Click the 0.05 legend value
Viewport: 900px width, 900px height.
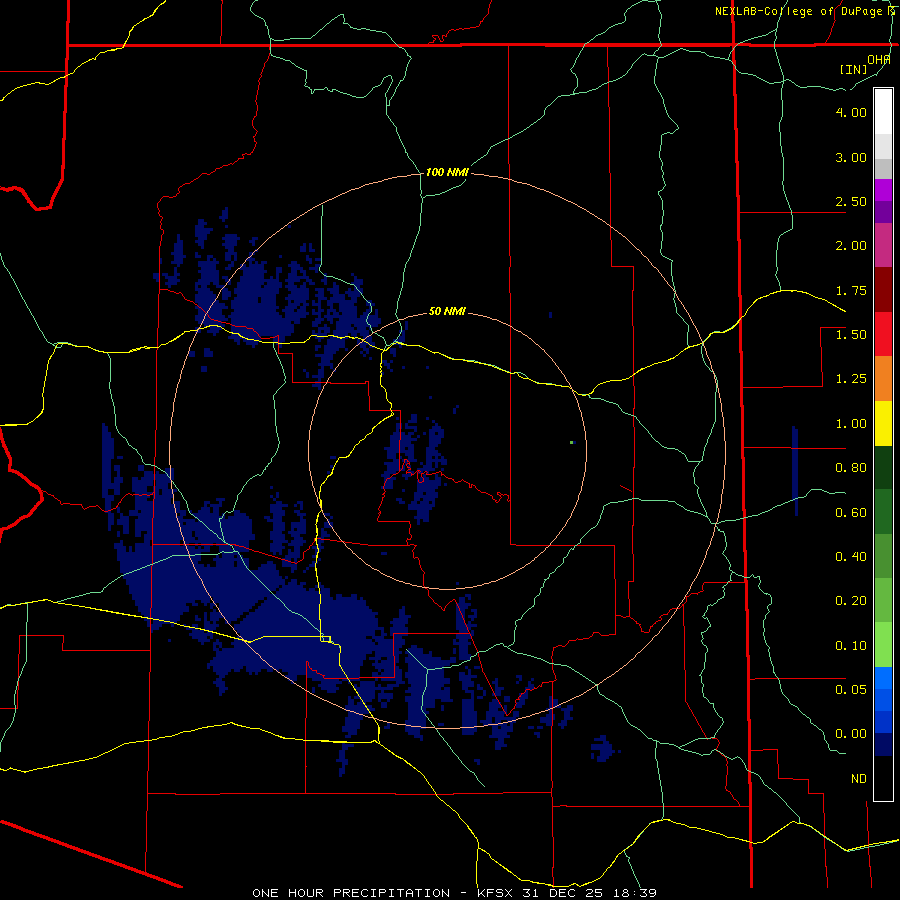coord(851,689)
